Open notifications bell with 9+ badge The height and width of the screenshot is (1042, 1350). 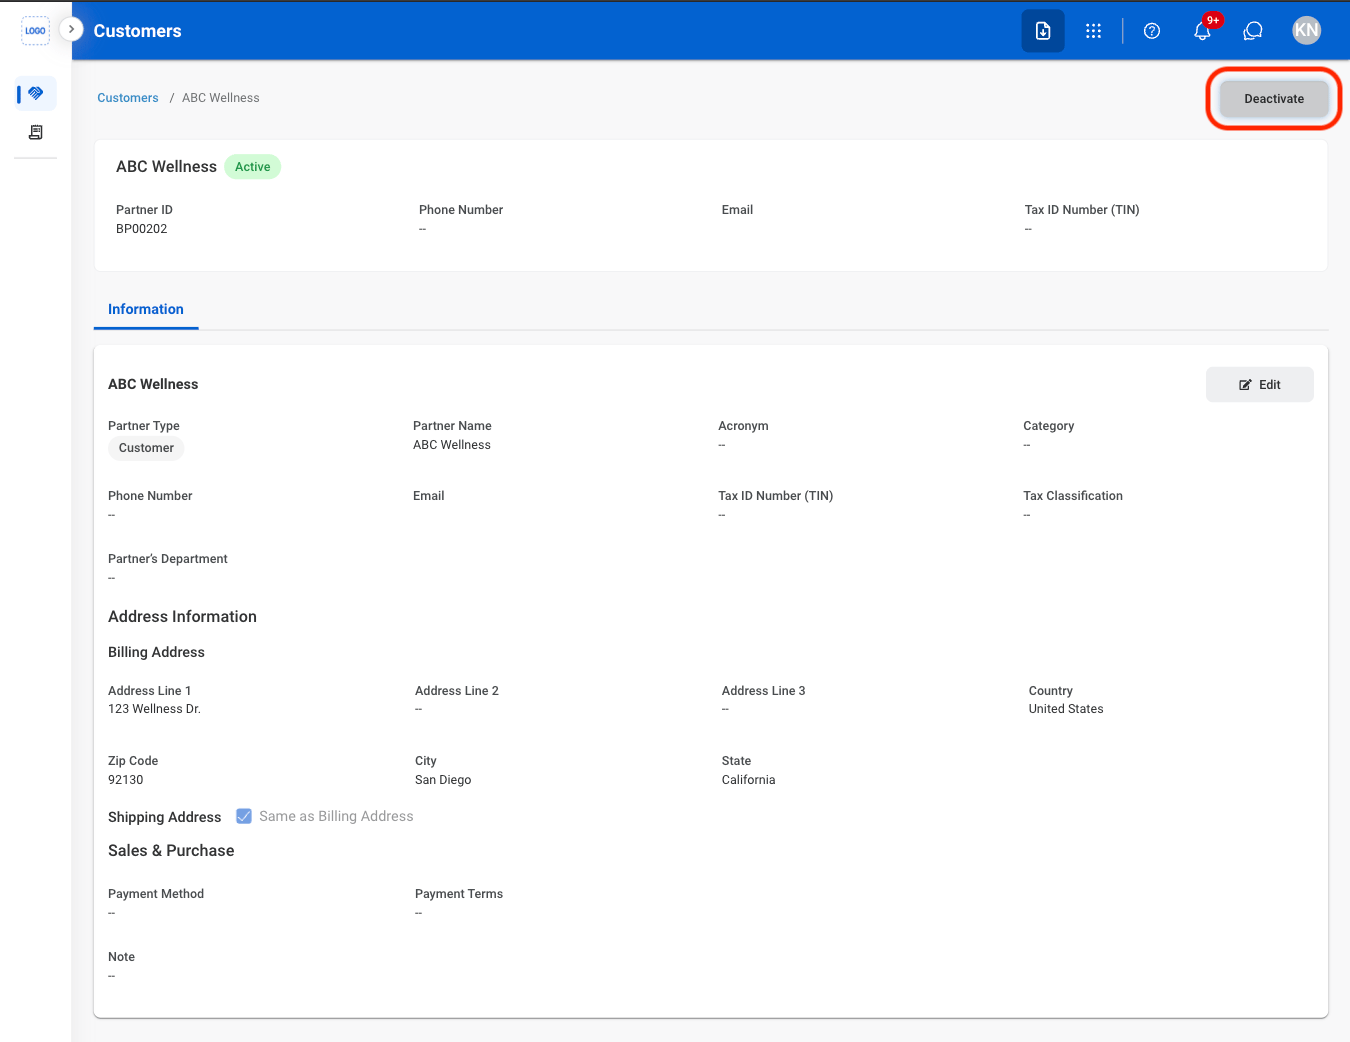pos(1203,30)
